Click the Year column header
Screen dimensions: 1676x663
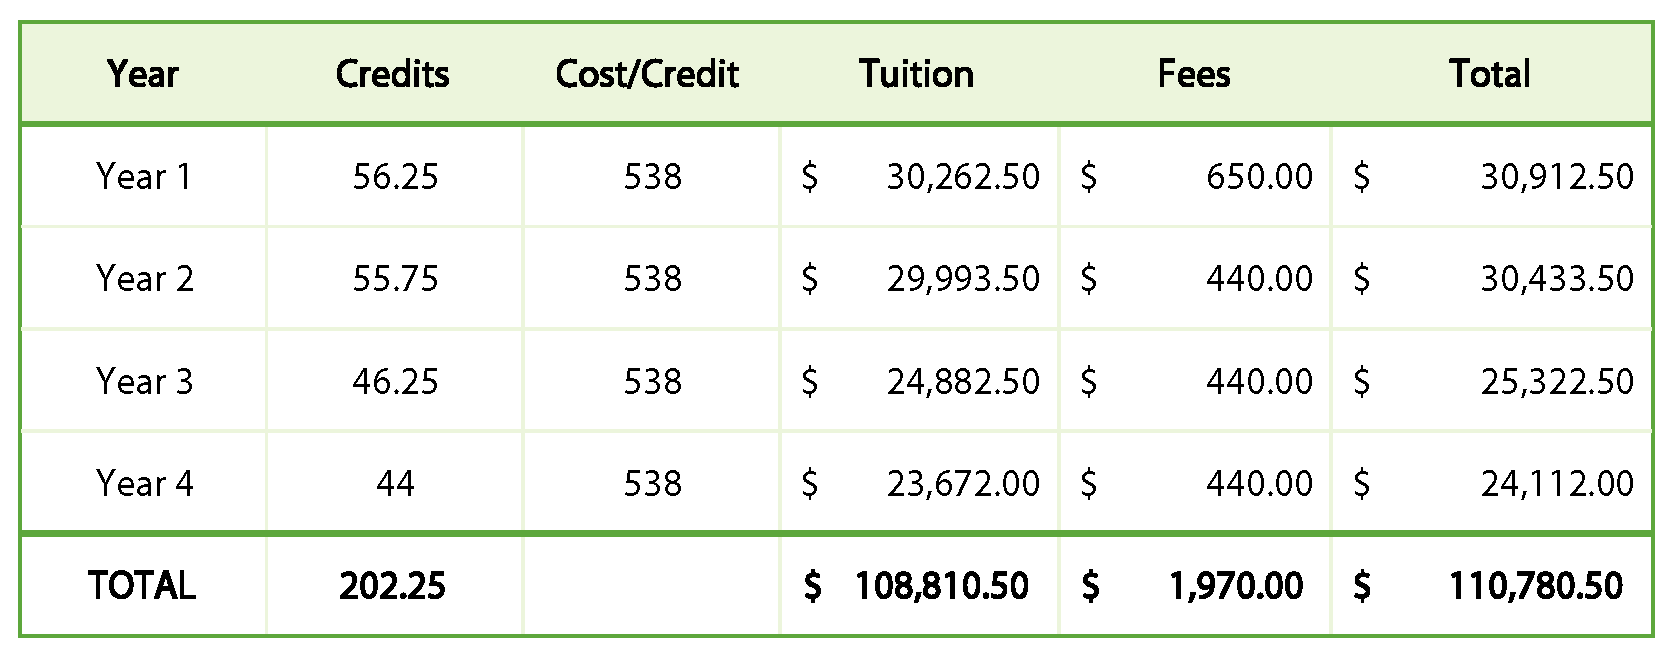point(143,74)
